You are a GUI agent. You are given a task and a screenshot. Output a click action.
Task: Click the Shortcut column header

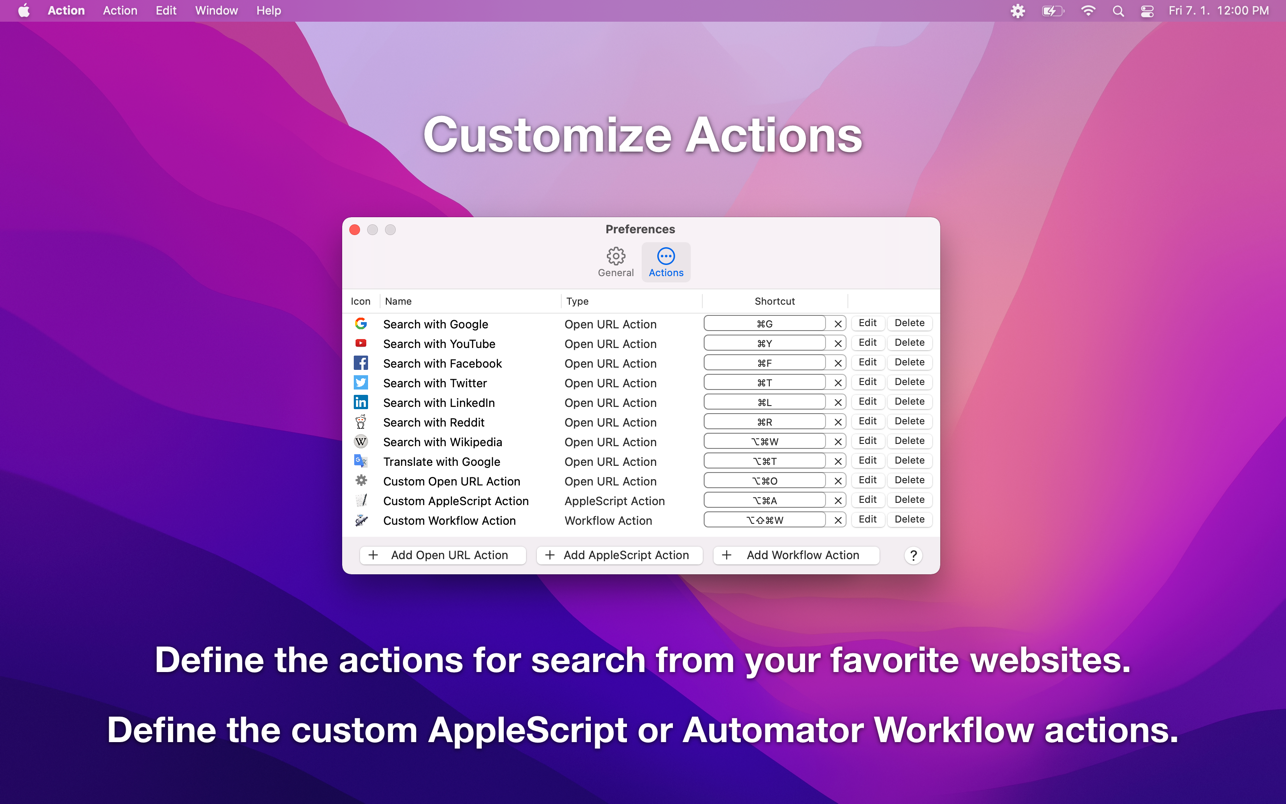click(x=775, y=301)
